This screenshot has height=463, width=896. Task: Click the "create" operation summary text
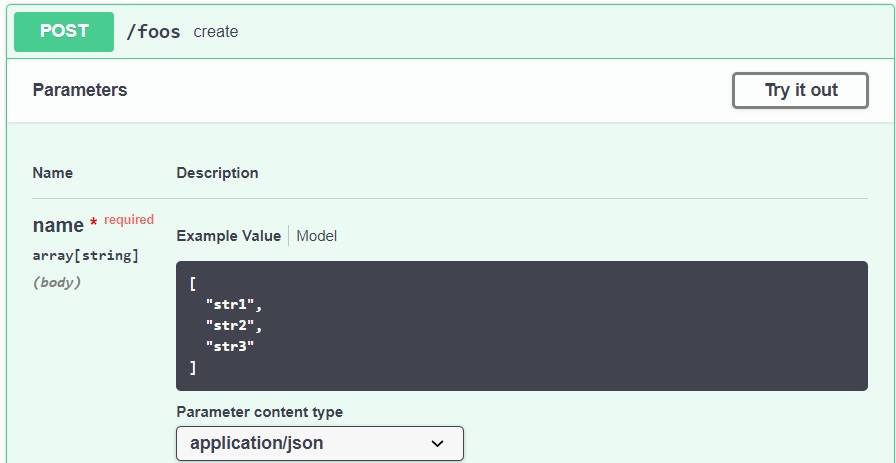pos(216,32)
